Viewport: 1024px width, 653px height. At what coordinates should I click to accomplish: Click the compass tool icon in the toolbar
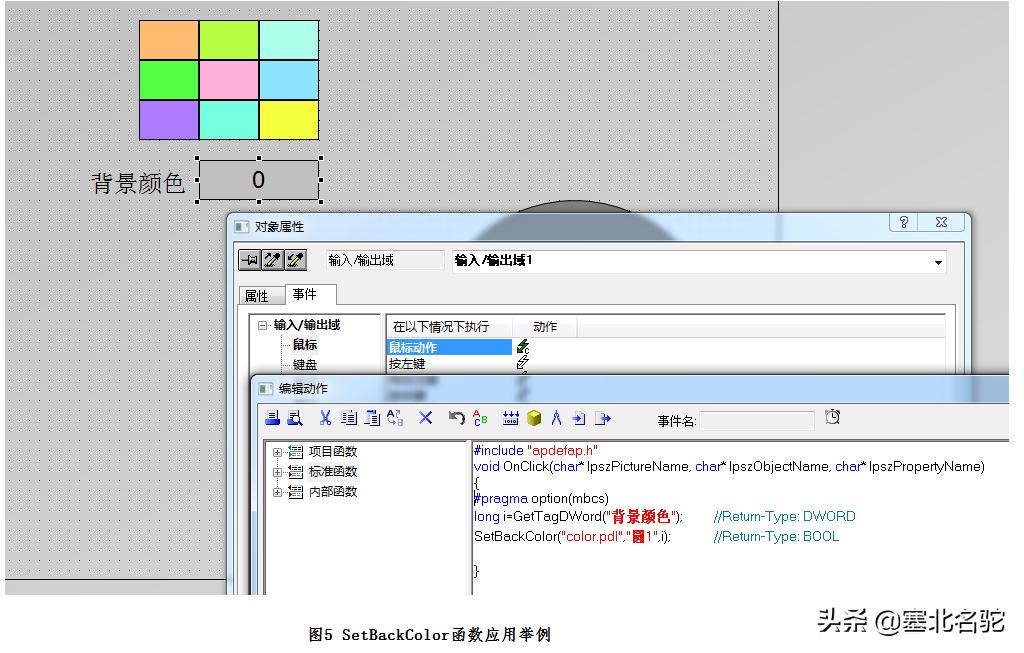(x=556, y=418)
